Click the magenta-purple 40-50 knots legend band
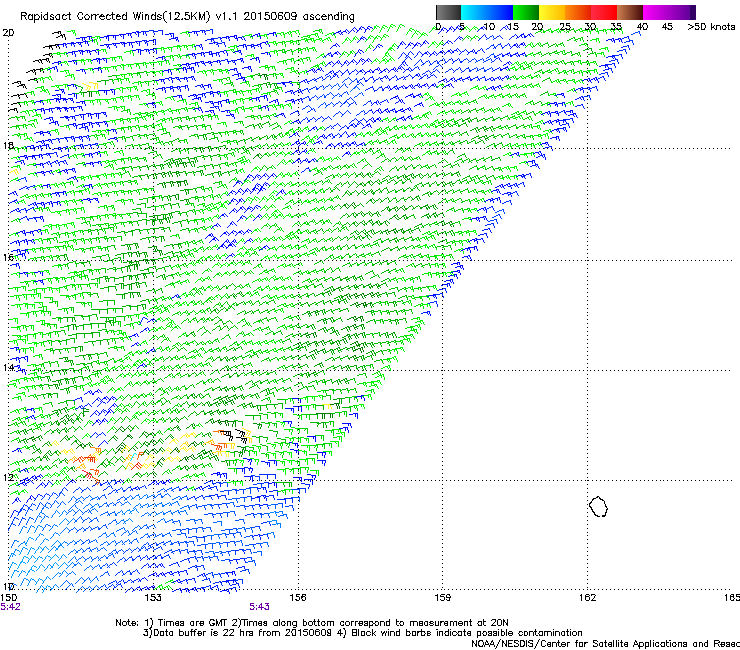Viewport: 740px width, 650px height. tap(669, 12)
